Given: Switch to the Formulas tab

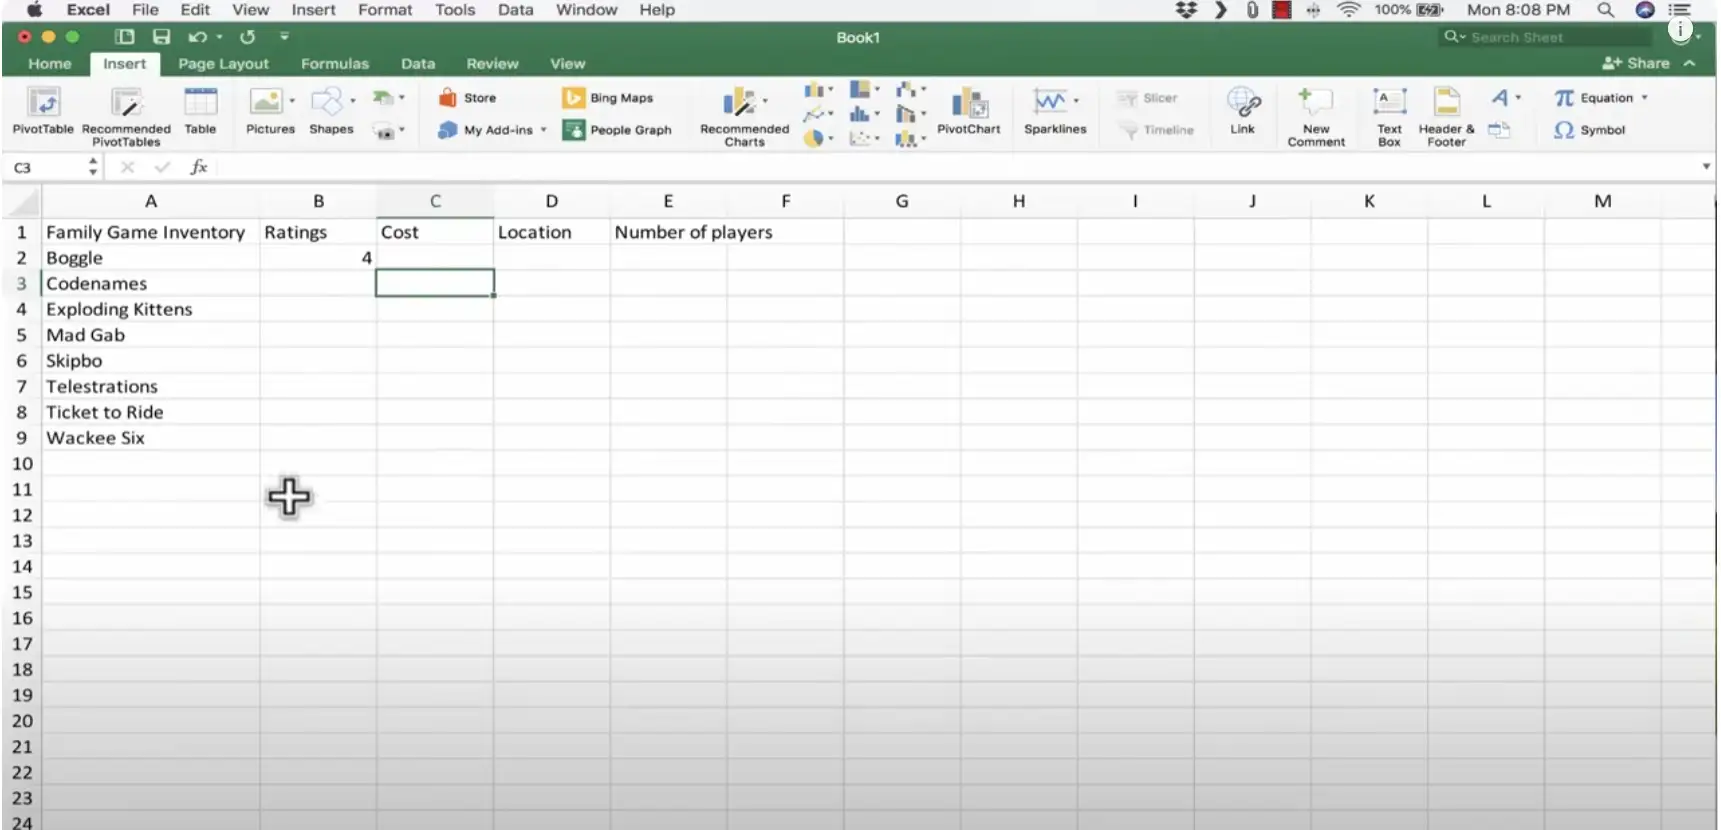Looking at the screenshot, I should (334, 64).
